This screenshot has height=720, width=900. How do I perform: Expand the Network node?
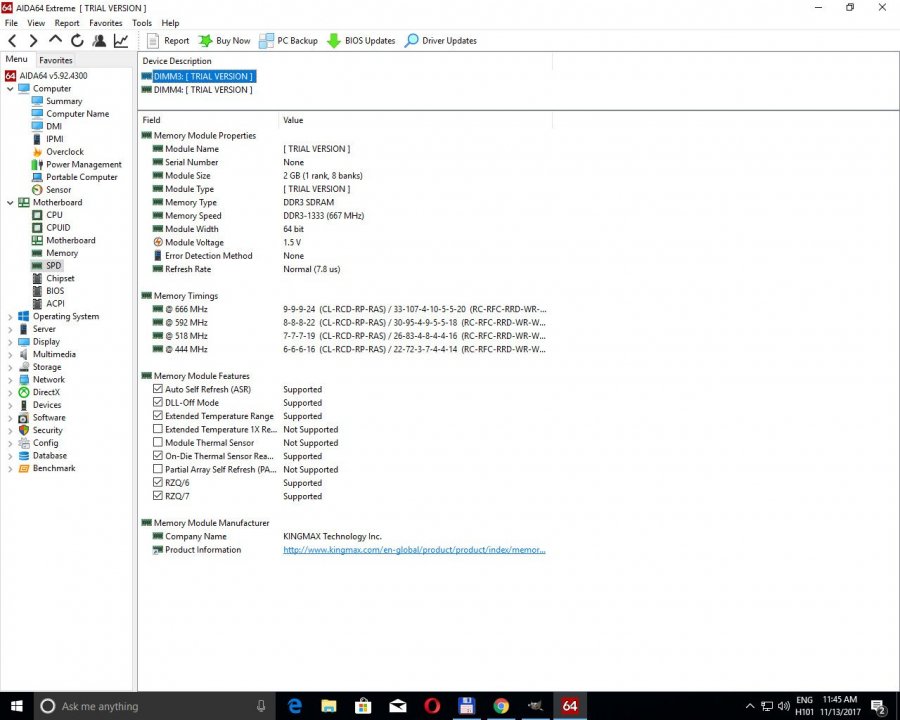tap(10, 380)
